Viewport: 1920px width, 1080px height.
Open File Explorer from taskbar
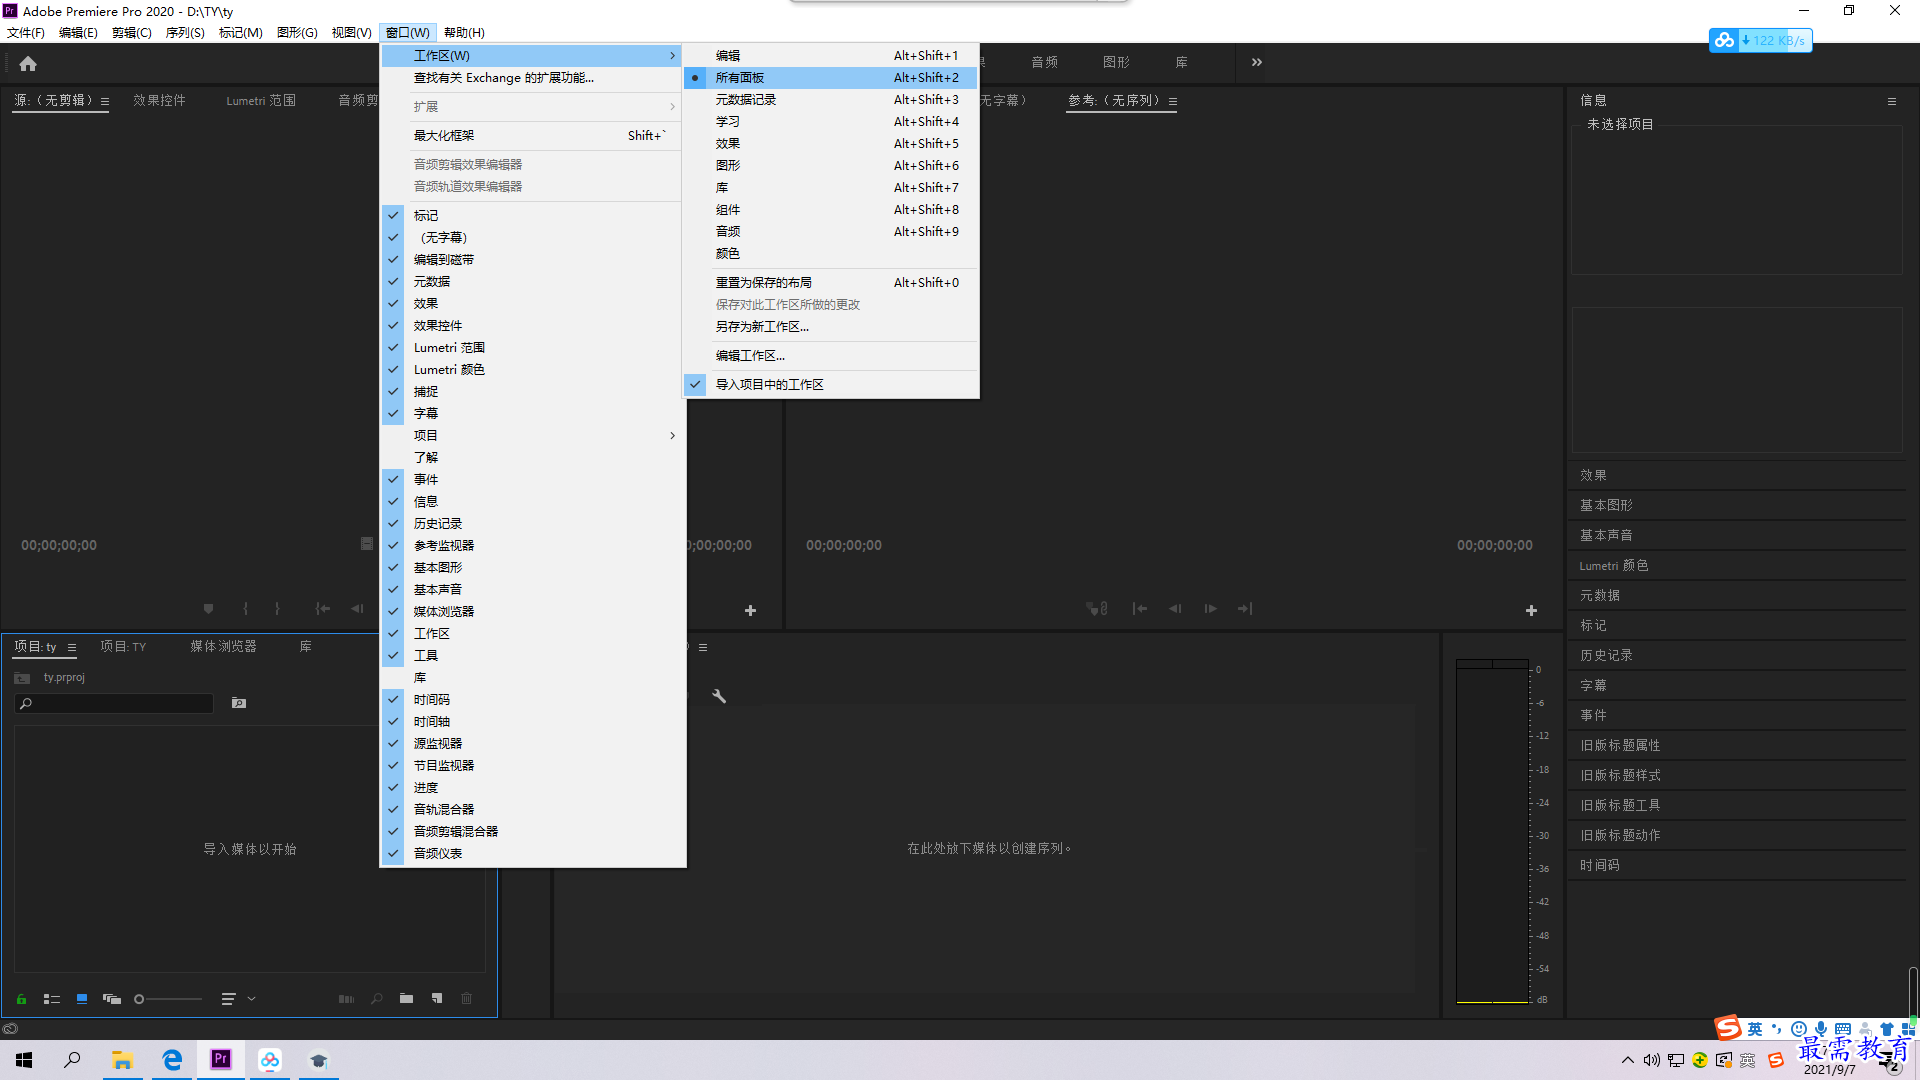click(x=122, y=1060)
